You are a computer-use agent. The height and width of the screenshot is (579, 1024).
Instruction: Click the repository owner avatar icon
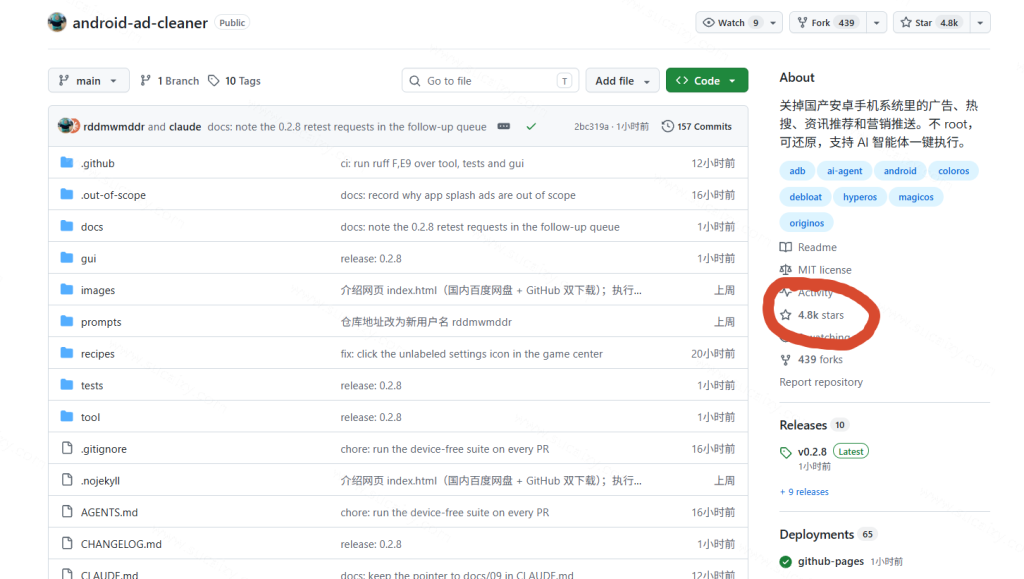57,22
